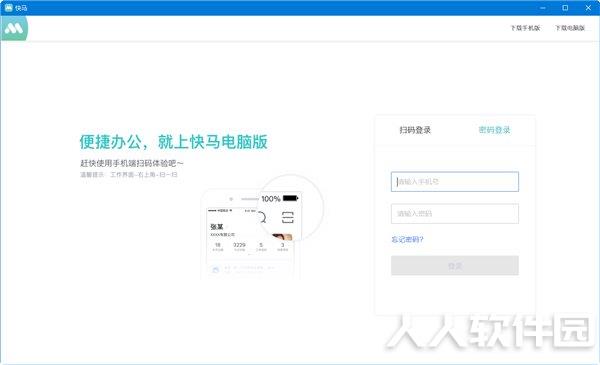Click the small app icon in the title bar
This screenshot has width=600, height=365.
pos(8,8)
